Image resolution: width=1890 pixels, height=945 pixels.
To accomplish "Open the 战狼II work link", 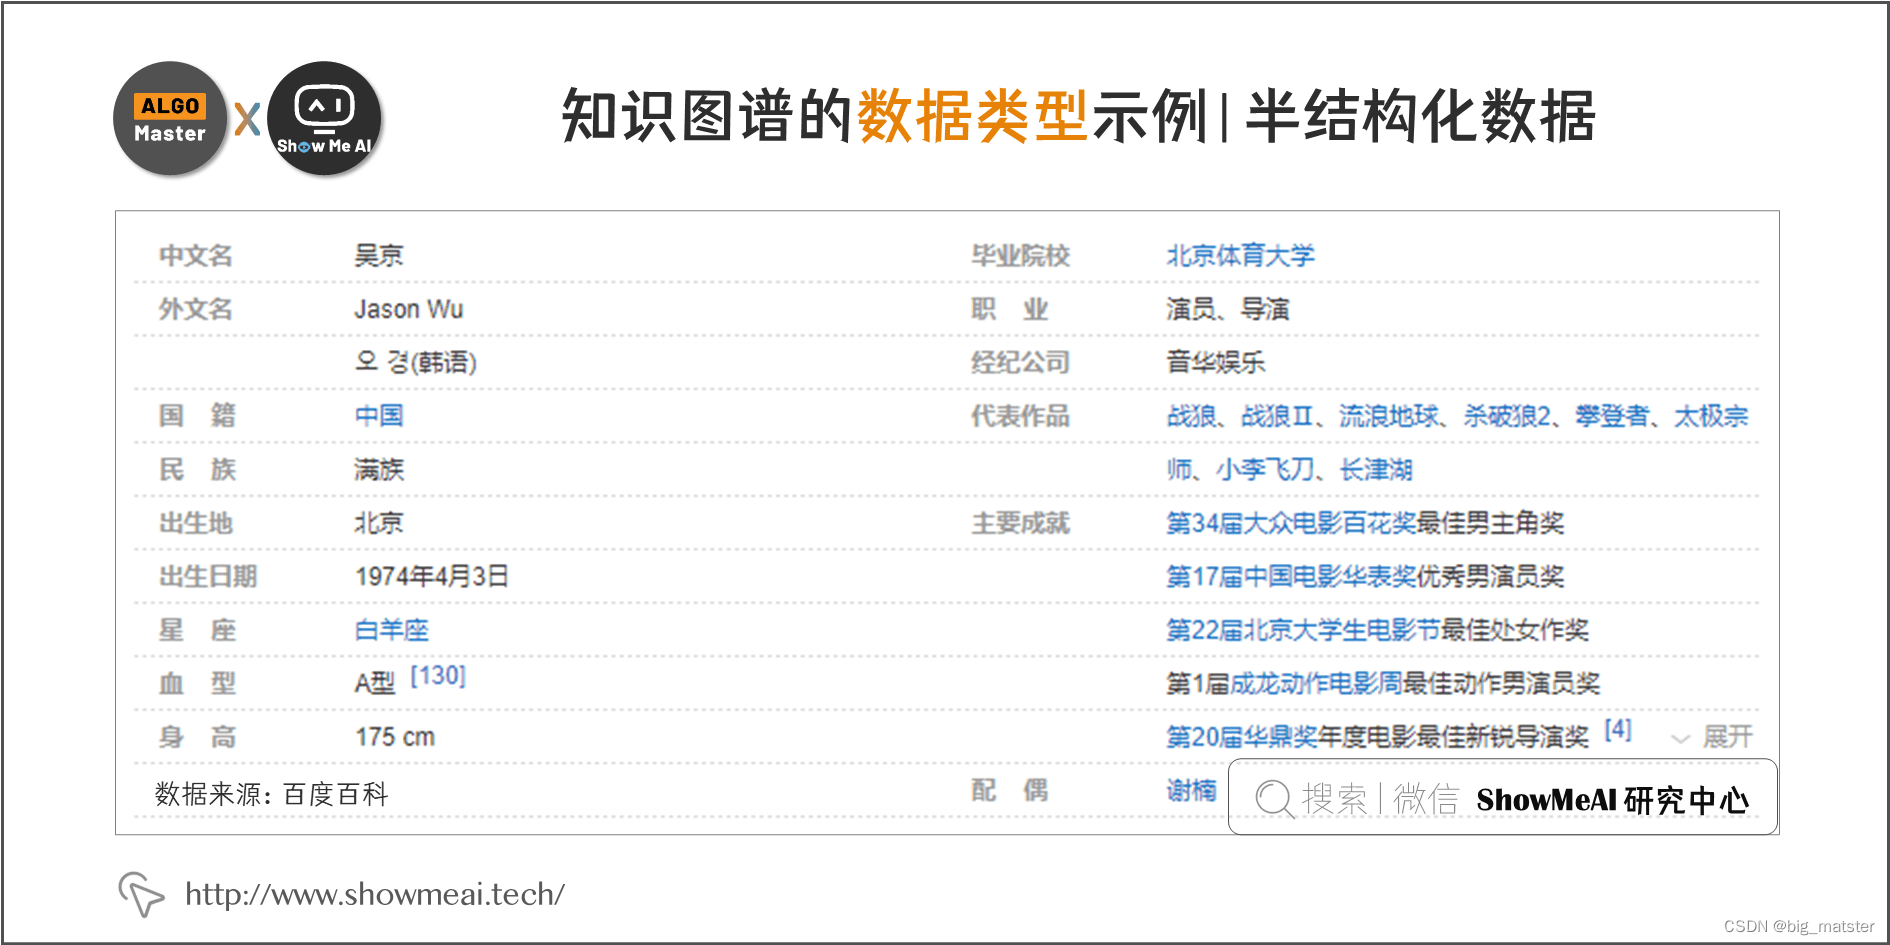I will [x=1277, y=416].
